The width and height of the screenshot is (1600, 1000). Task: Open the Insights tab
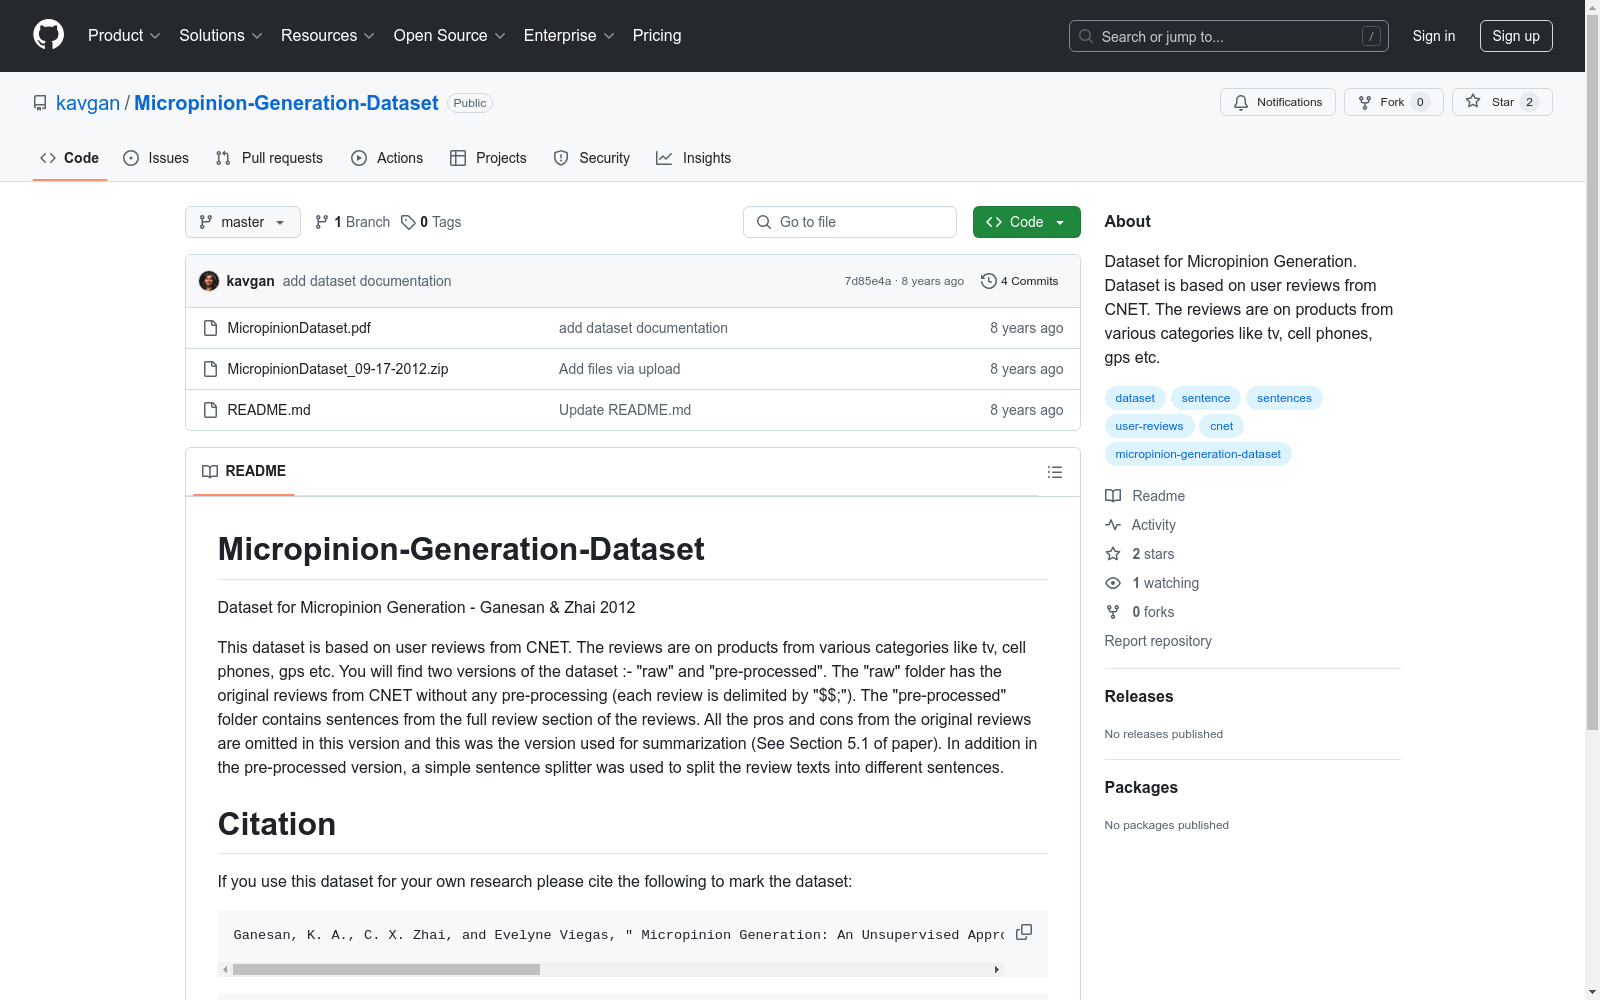tap(694, 158)
